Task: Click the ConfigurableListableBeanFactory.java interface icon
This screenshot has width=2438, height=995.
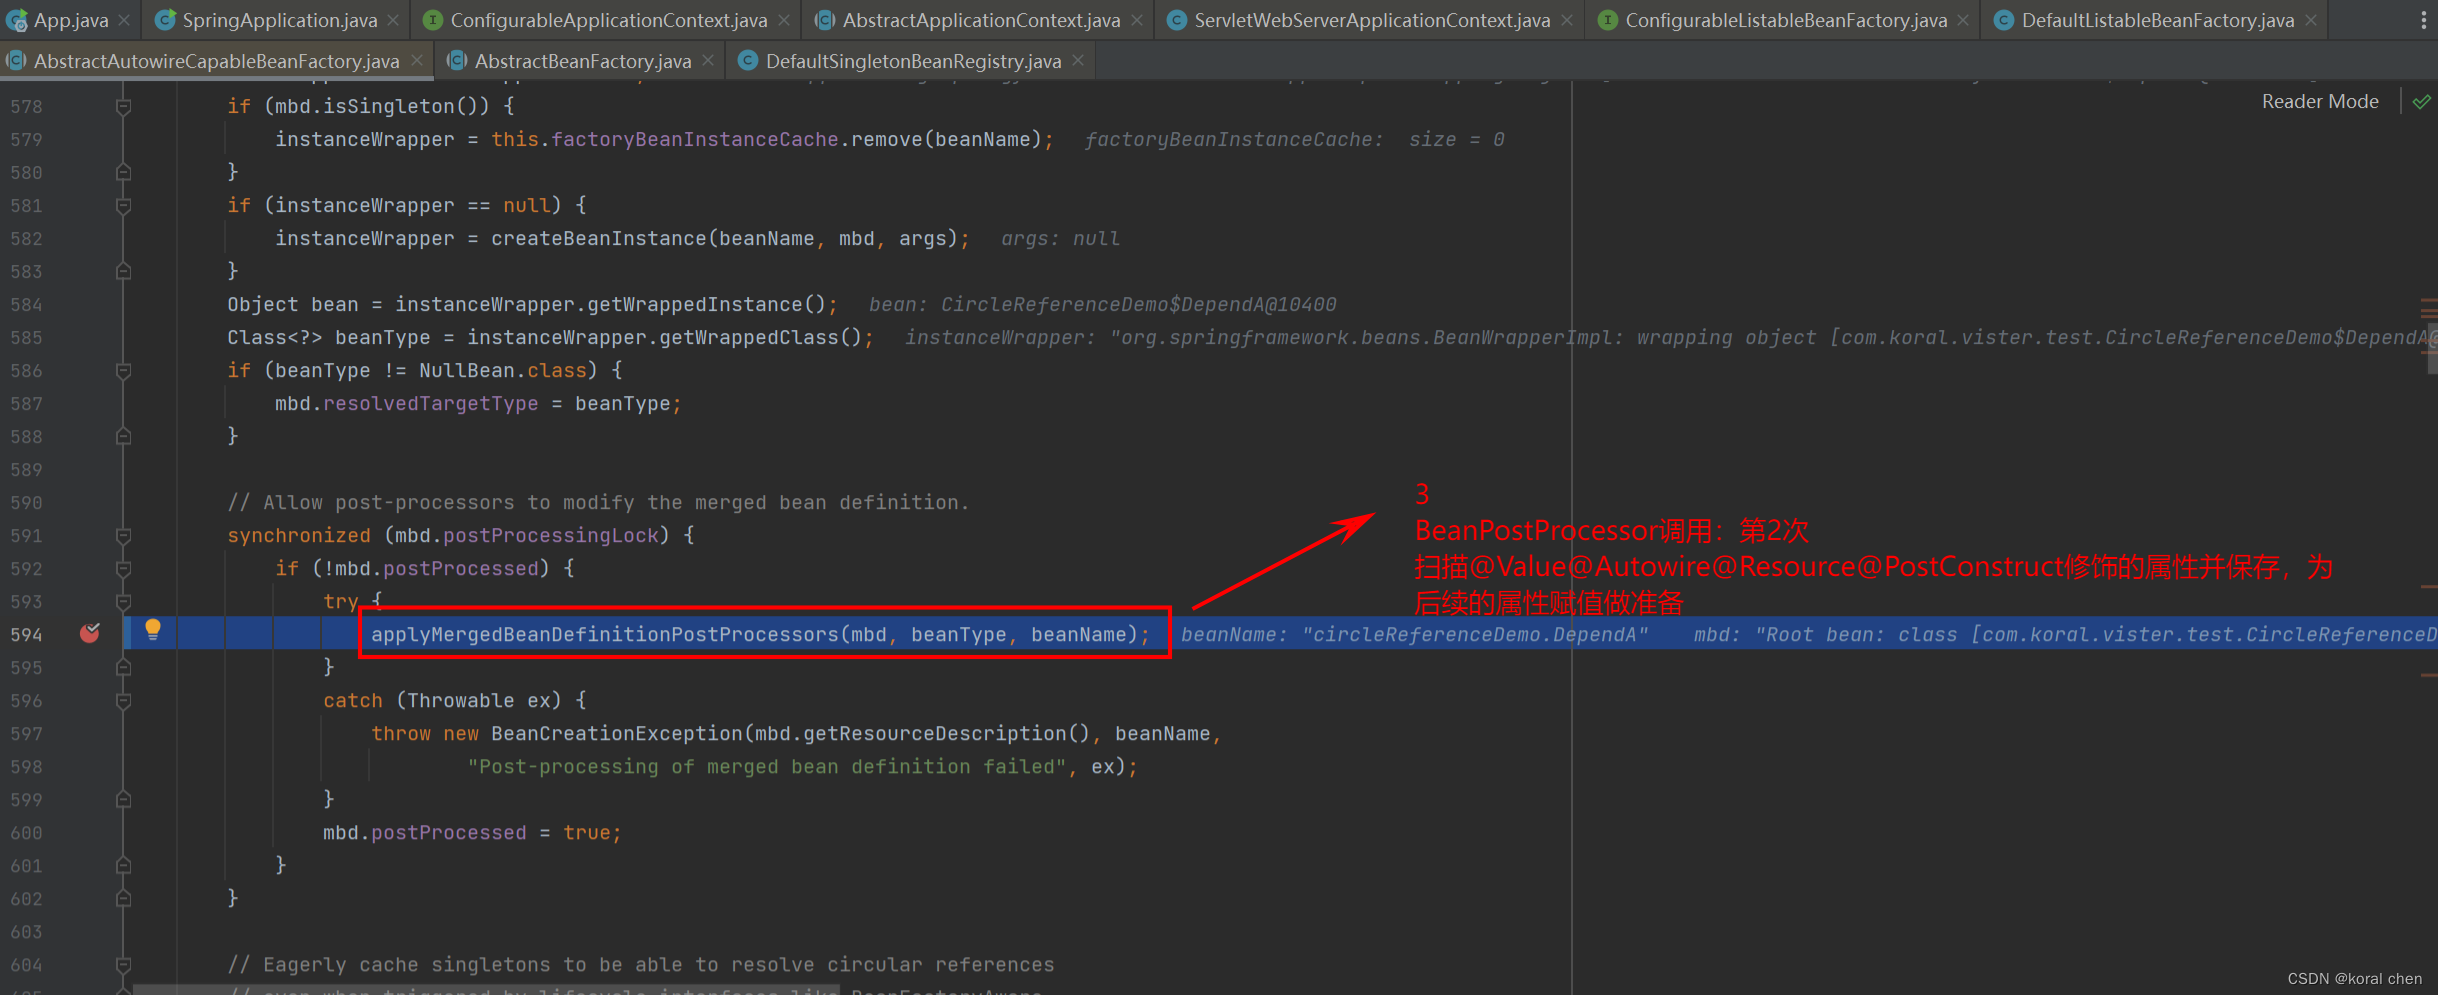Action: pos(1608,20)
